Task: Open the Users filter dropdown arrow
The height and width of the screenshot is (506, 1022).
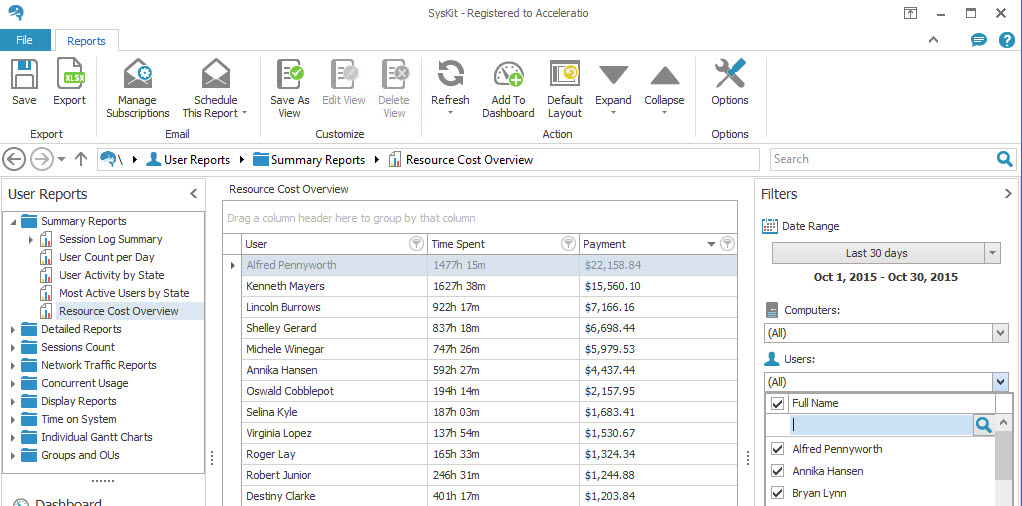Action: coord(1000,381)
